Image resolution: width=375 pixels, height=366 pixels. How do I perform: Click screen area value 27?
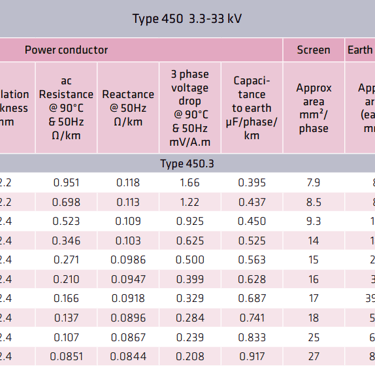pos(313,357)
